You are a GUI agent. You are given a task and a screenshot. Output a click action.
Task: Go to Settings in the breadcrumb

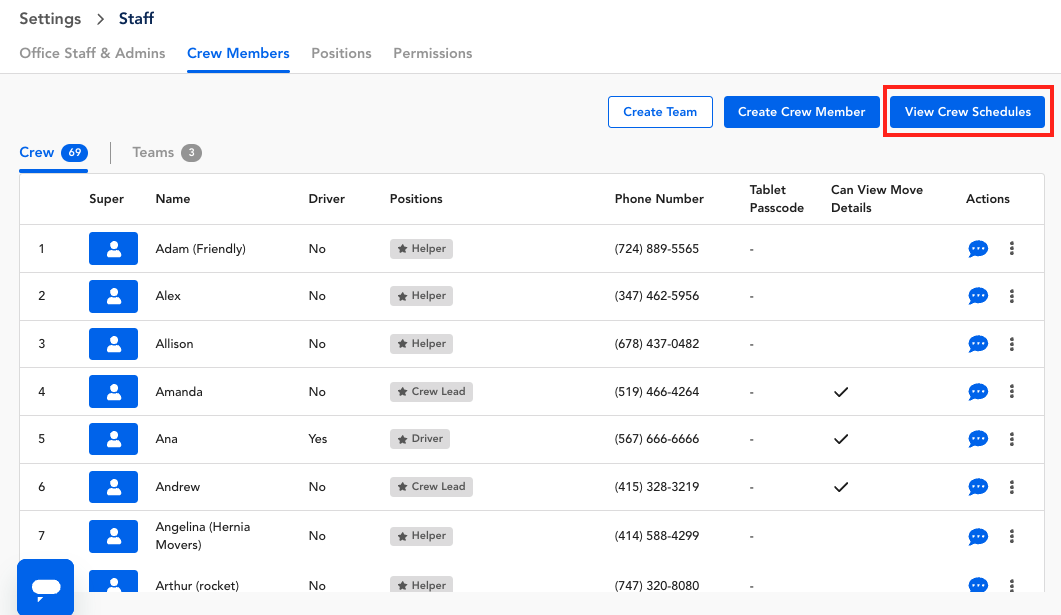click(x=50, y=19)
